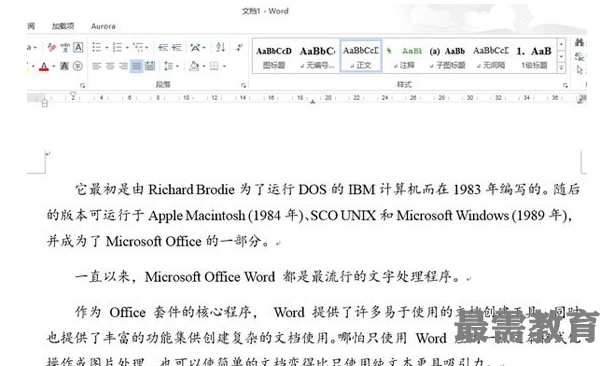
Task: Toggle the highlighted Justify alignment button
Action: point(136,66)
